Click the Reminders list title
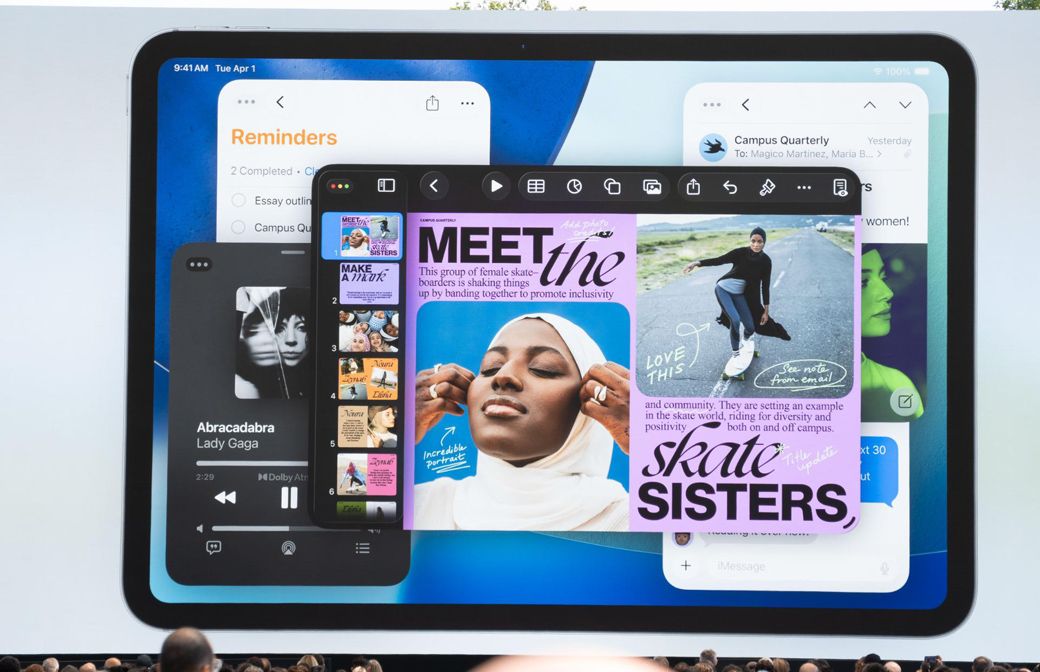1040x672 pixels. (284, 137)
